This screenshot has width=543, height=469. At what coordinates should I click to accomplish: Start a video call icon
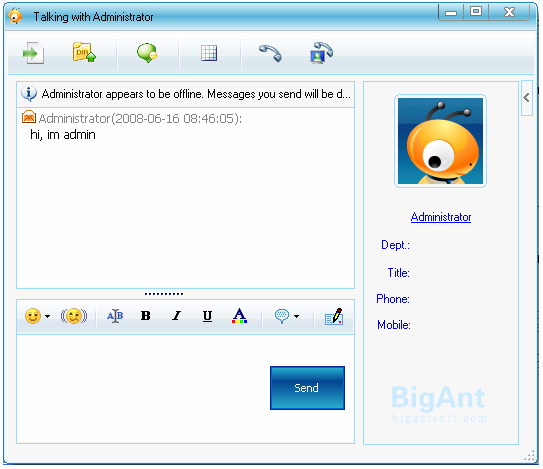321,53
